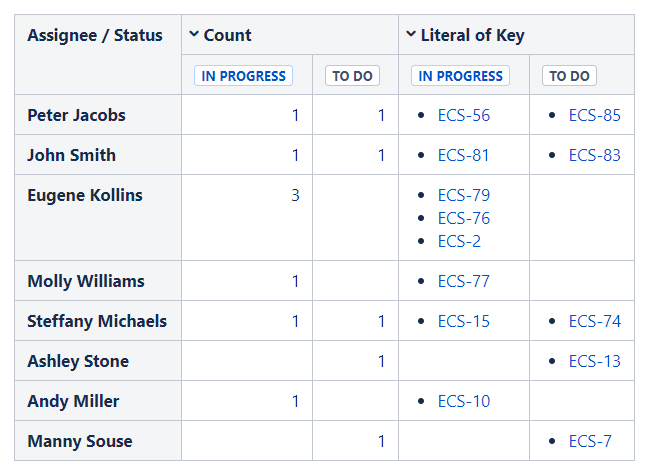Select issue ECS-79 link

[464, 195]
